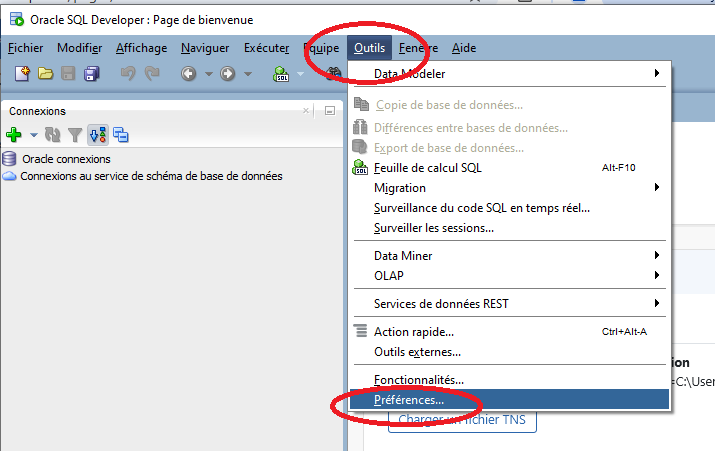Open the SQL worksheet icon dropdown arrow
The height and width of the screenshot is (451, 715).
(301, 73)
